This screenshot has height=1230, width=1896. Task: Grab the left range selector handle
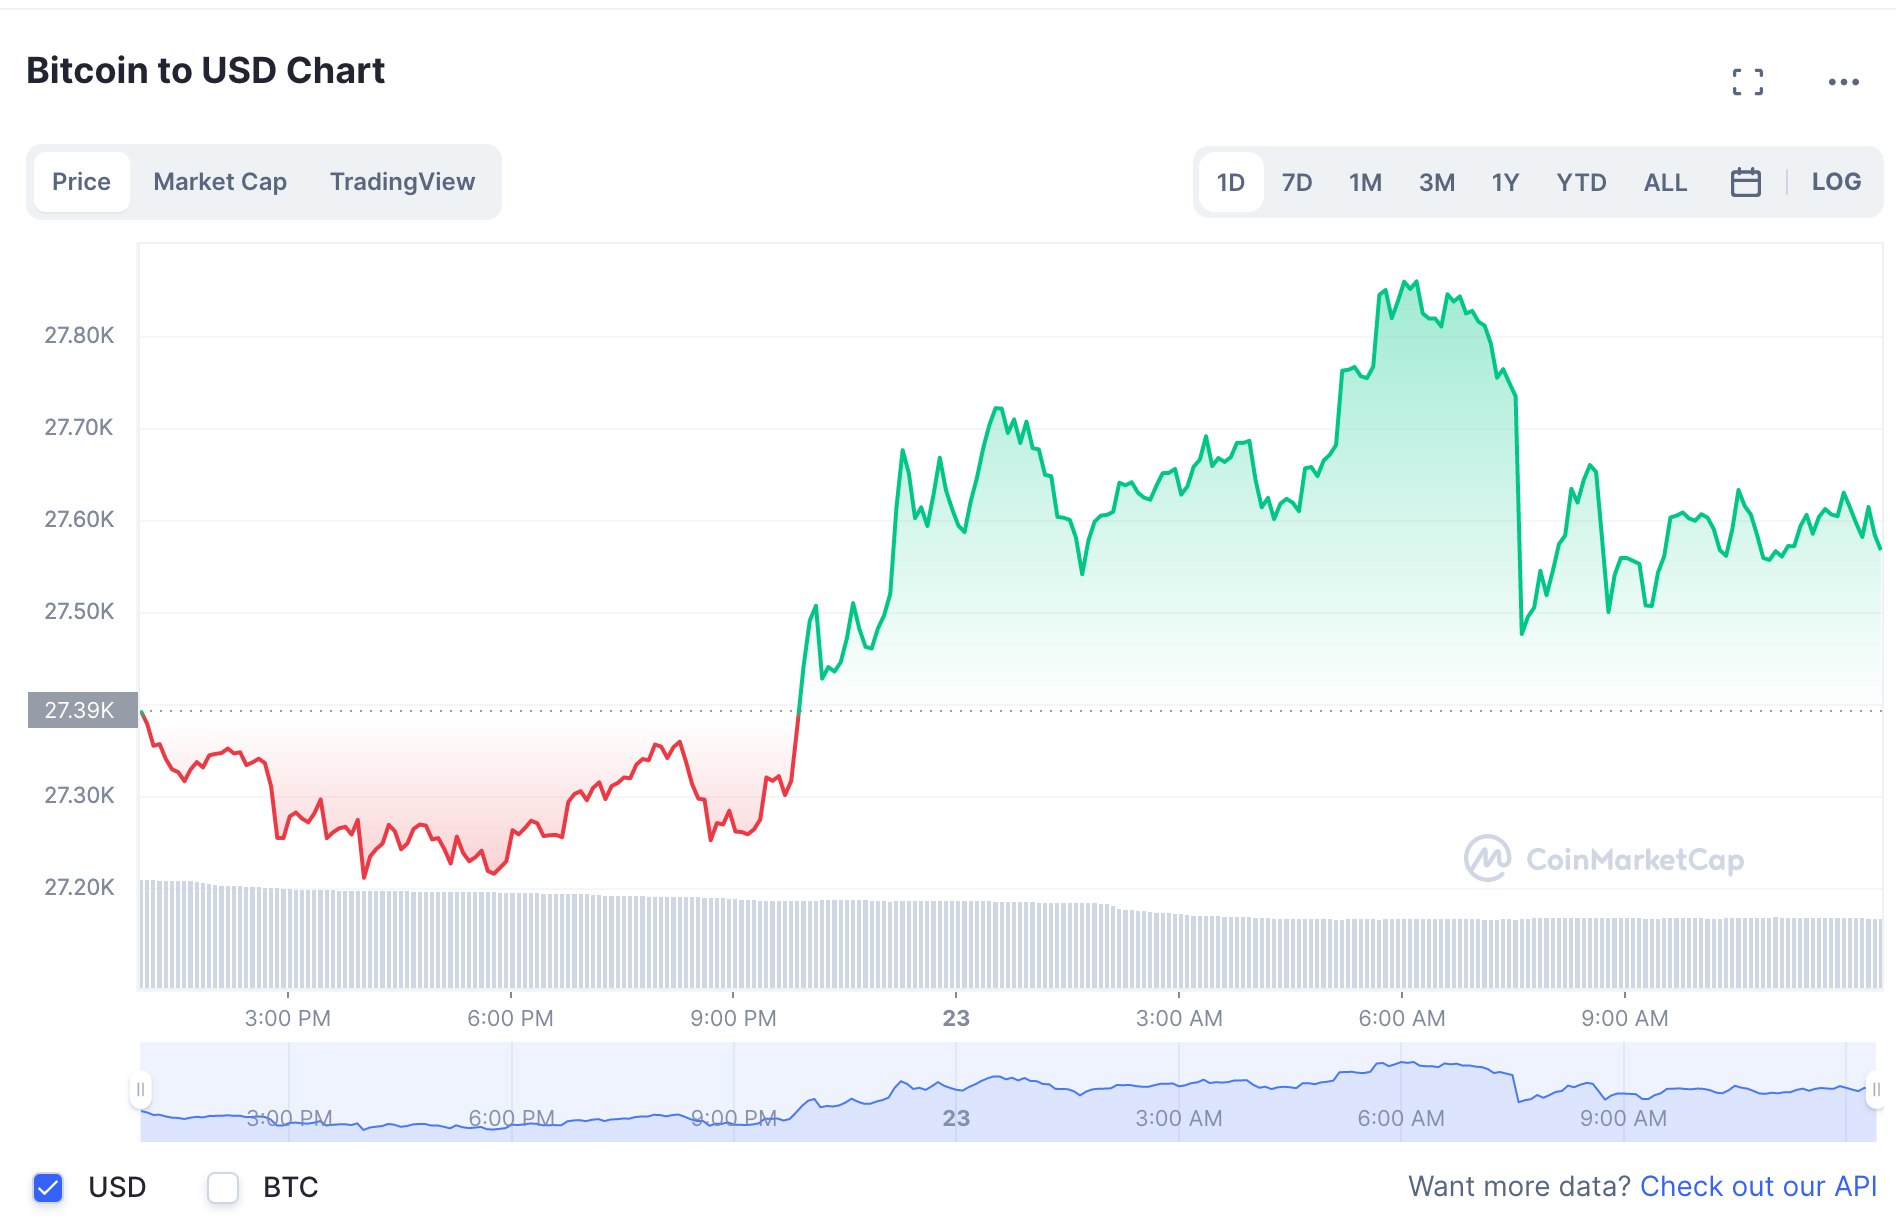tap(141, 1090)
